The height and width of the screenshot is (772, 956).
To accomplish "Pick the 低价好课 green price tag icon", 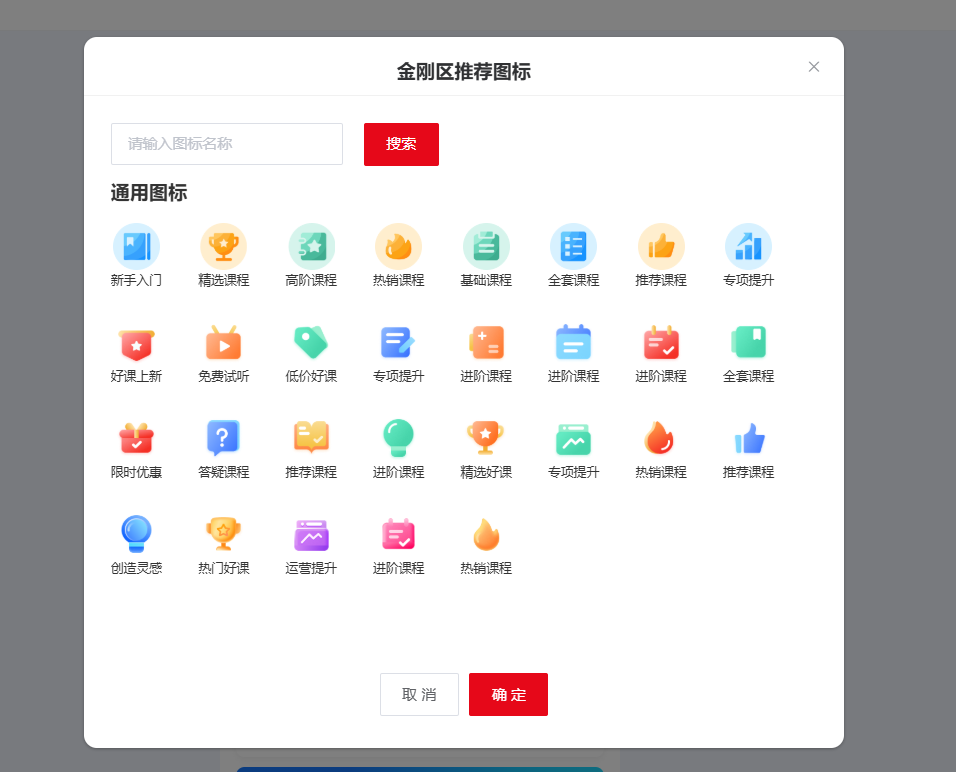I will pyautogui.click(x=312, y=343).
